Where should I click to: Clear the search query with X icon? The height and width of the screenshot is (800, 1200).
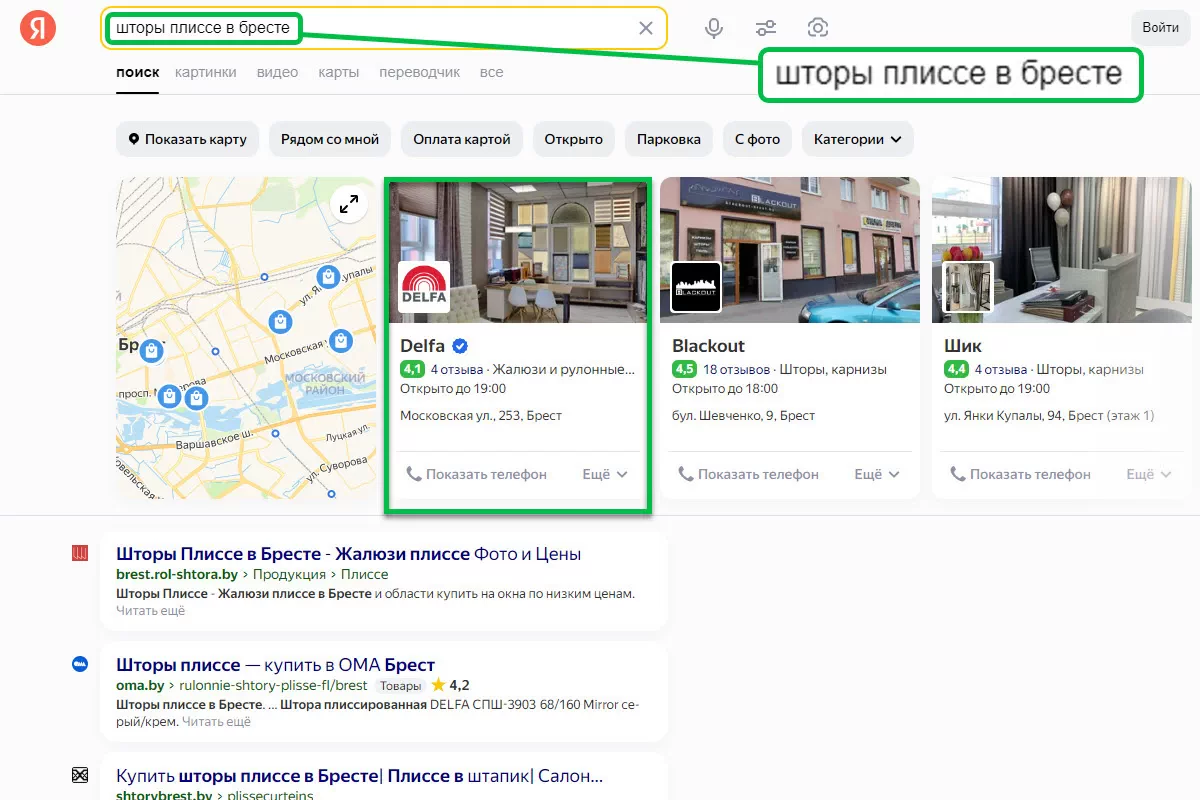pos(646,28)
